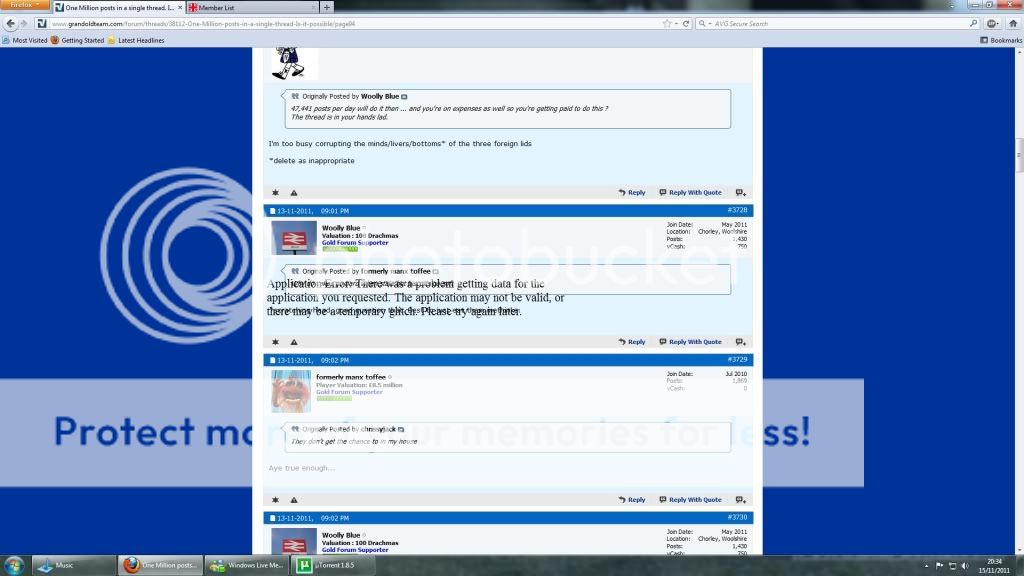Open Woolly Blue profile in post #3728
Screen dimensions: 1024x576
(x=341, y=228)
